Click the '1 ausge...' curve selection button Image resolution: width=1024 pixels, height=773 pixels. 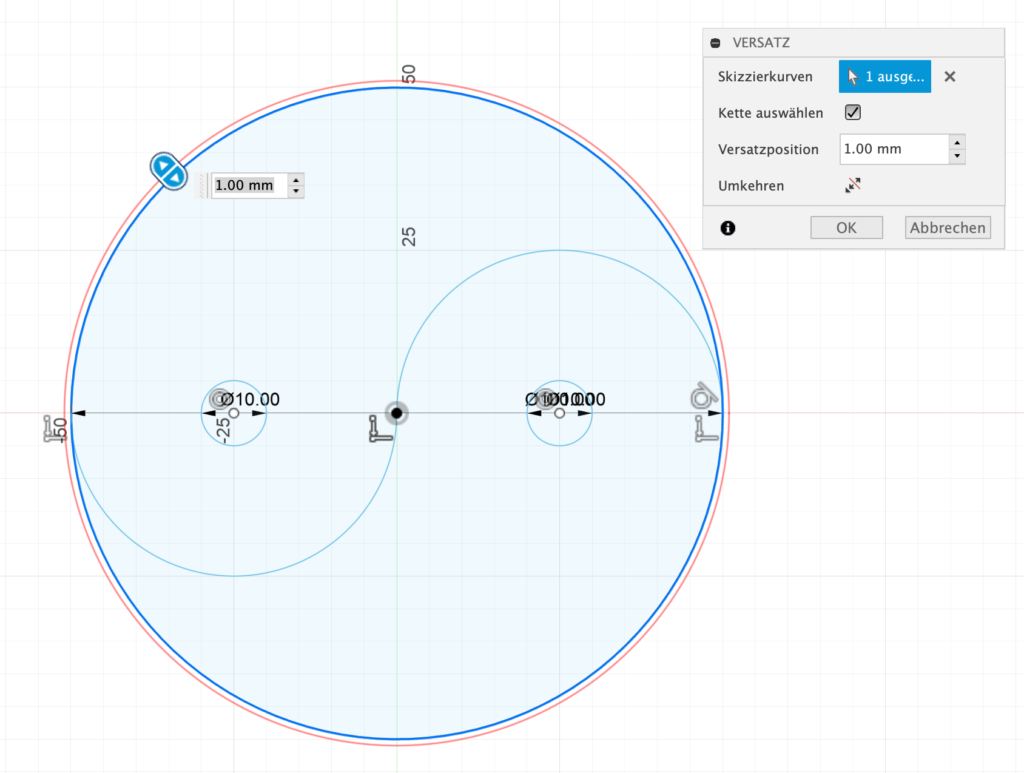tap(884, 77)
